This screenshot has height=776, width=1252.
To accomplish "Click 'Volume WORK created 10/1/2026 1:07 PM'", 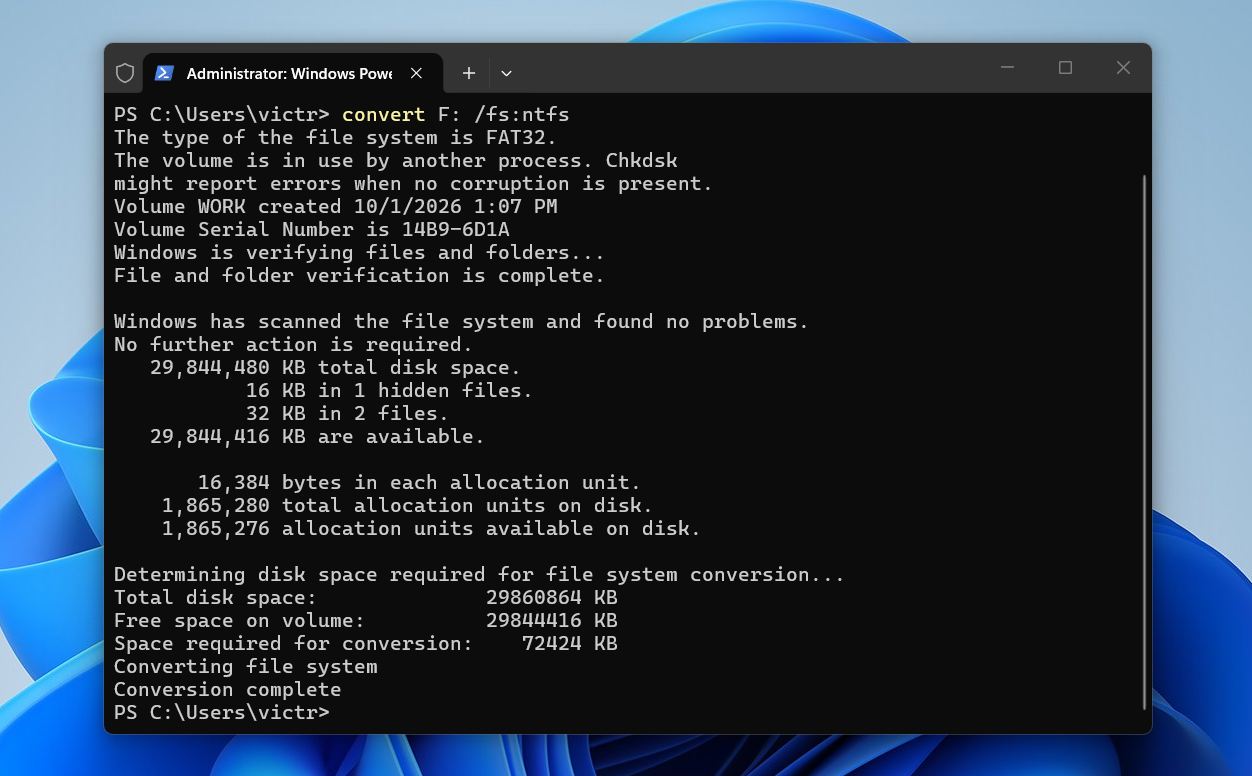I will (335, 207).
